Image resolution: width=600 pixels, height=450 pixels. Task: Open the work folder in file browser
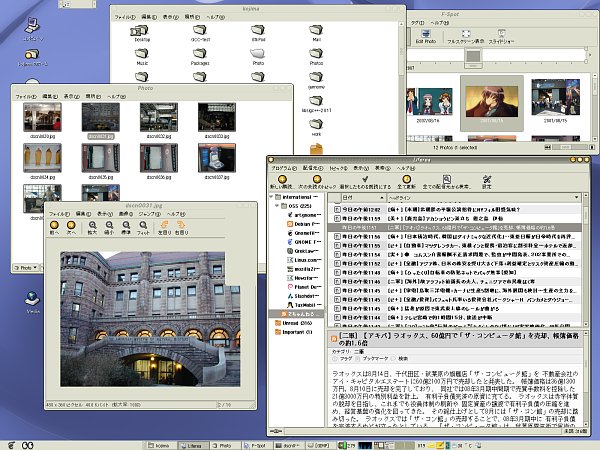pos(316,127)
